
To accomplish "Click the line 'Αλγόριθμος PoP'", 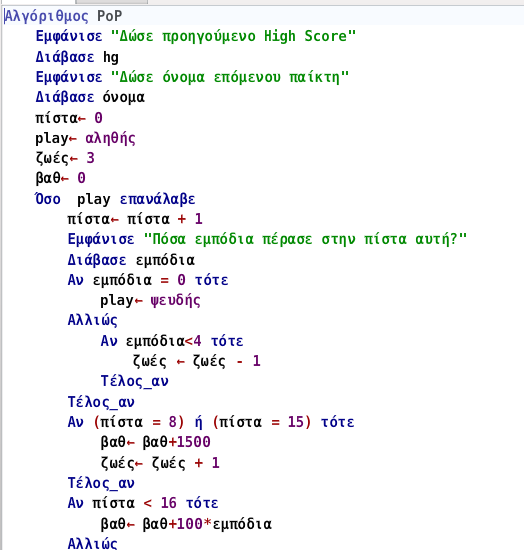I will coord(63,16).
